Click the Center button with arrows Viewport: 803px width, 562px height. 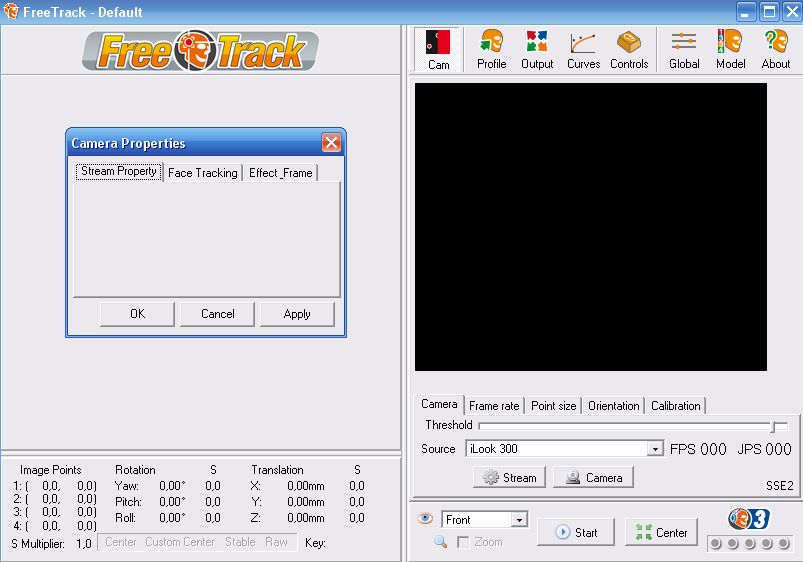[661, 532]
